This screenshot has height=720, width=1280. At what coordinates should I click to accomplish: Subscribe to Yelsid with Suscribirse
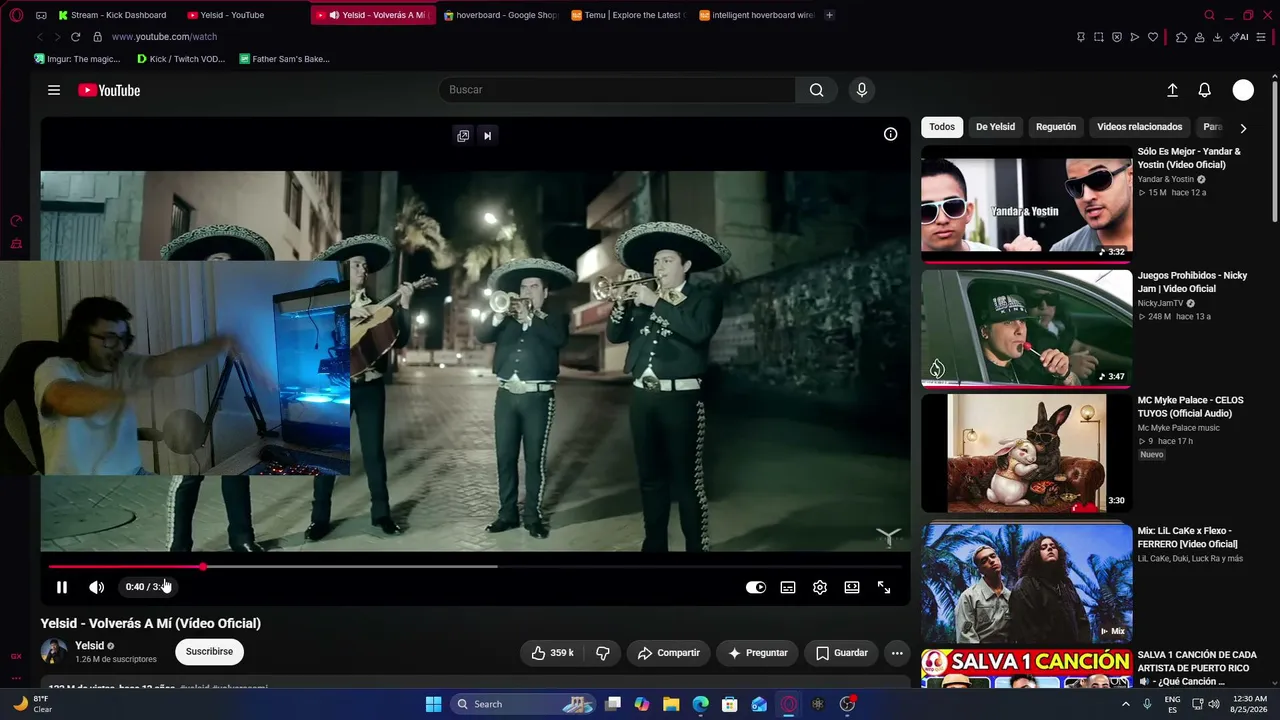(x=209, y=652)
